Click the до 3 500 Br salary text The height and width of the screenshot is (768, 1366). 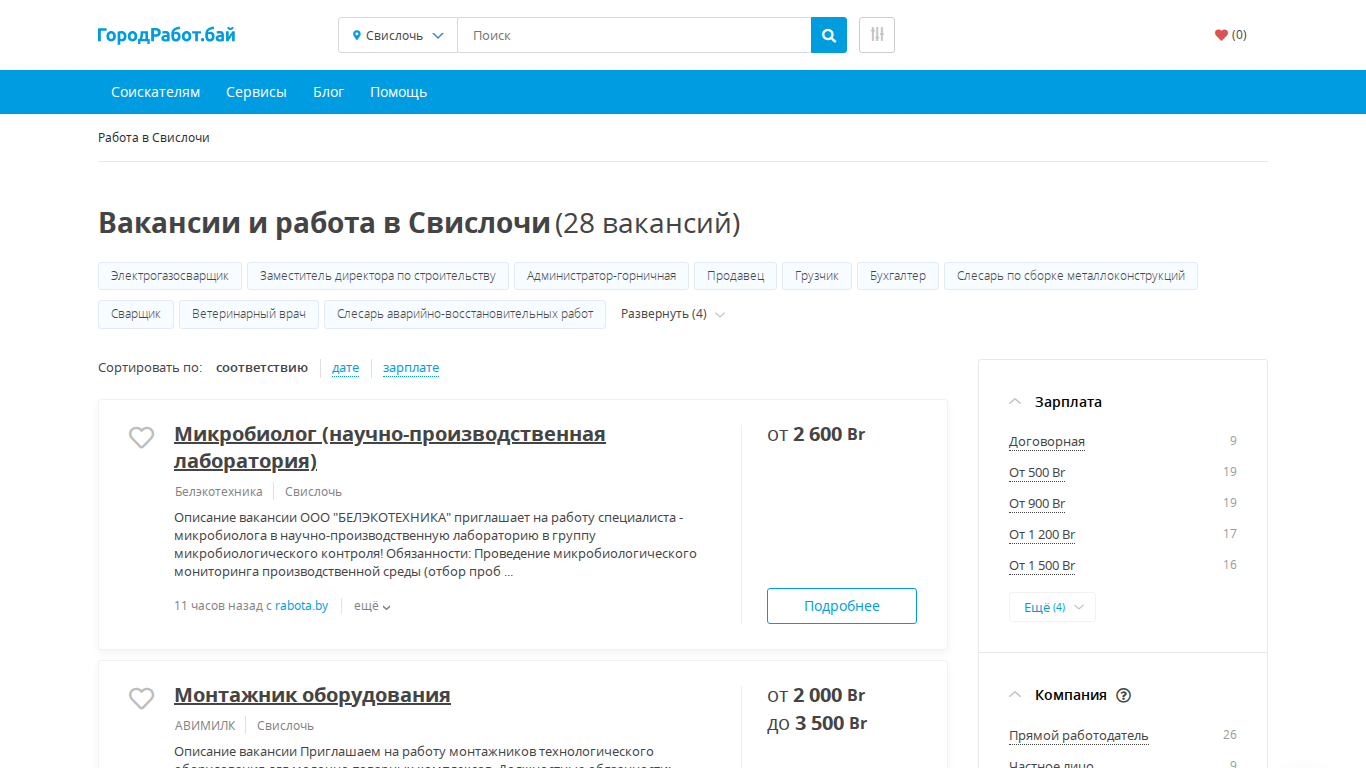click(x=817, y=723)
